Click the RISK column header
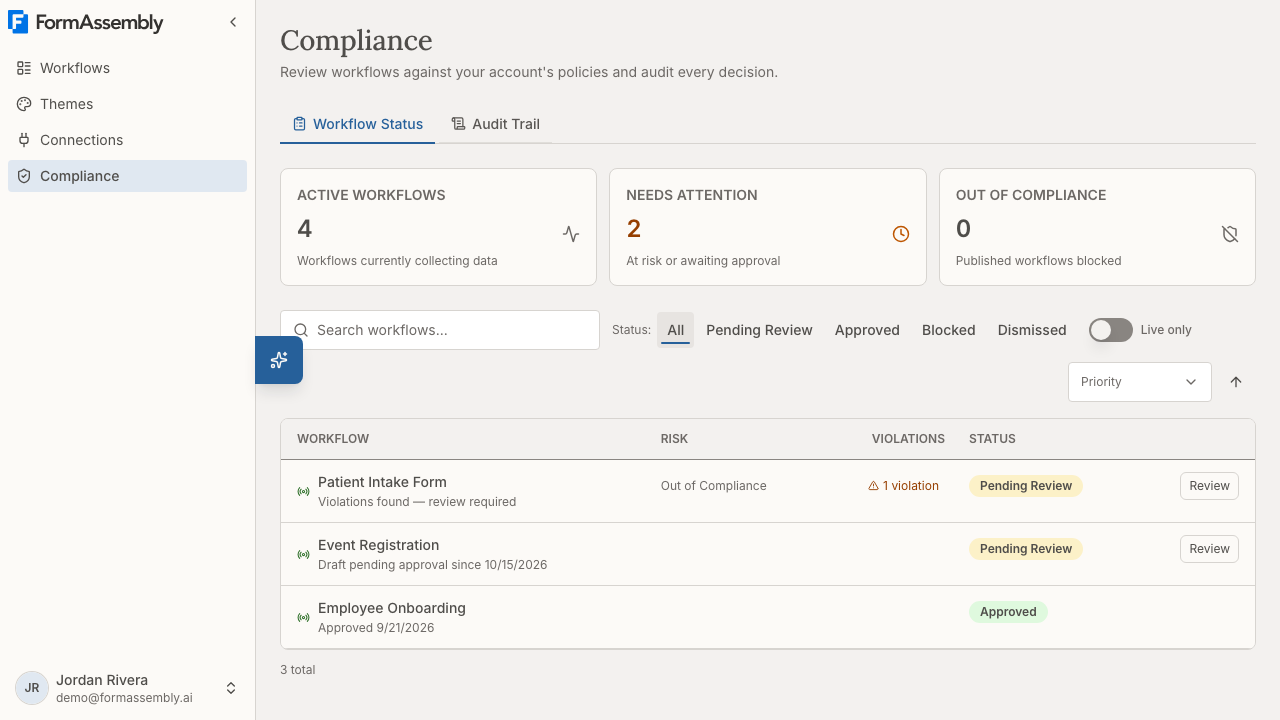Screen dimensions: 1280x720 tap(674, 439)
